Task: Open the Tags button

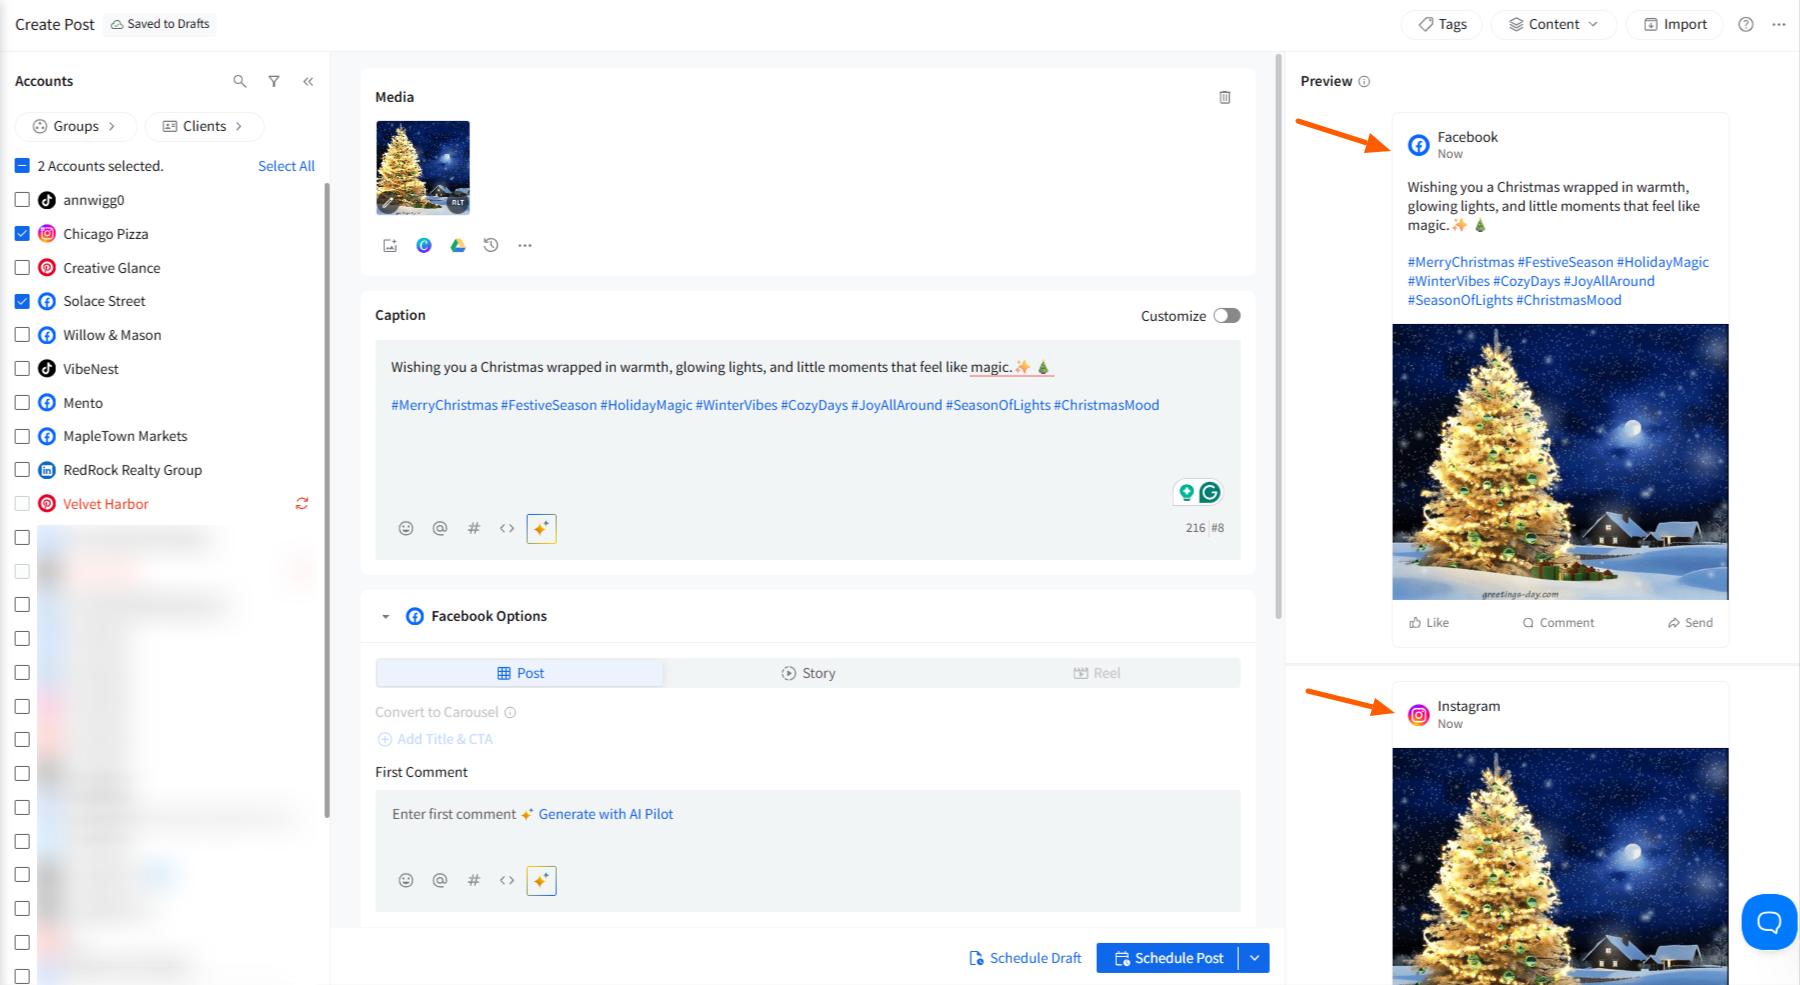Action: pos(1442,24)
